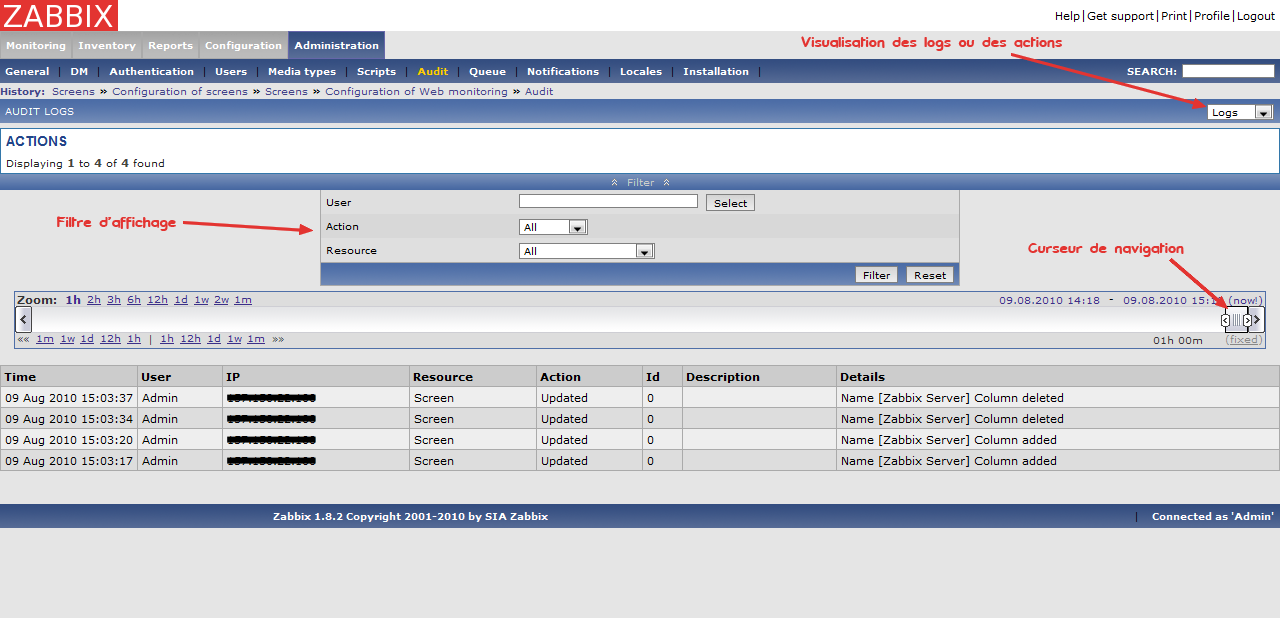Click the ZABBIX logo

59,15
